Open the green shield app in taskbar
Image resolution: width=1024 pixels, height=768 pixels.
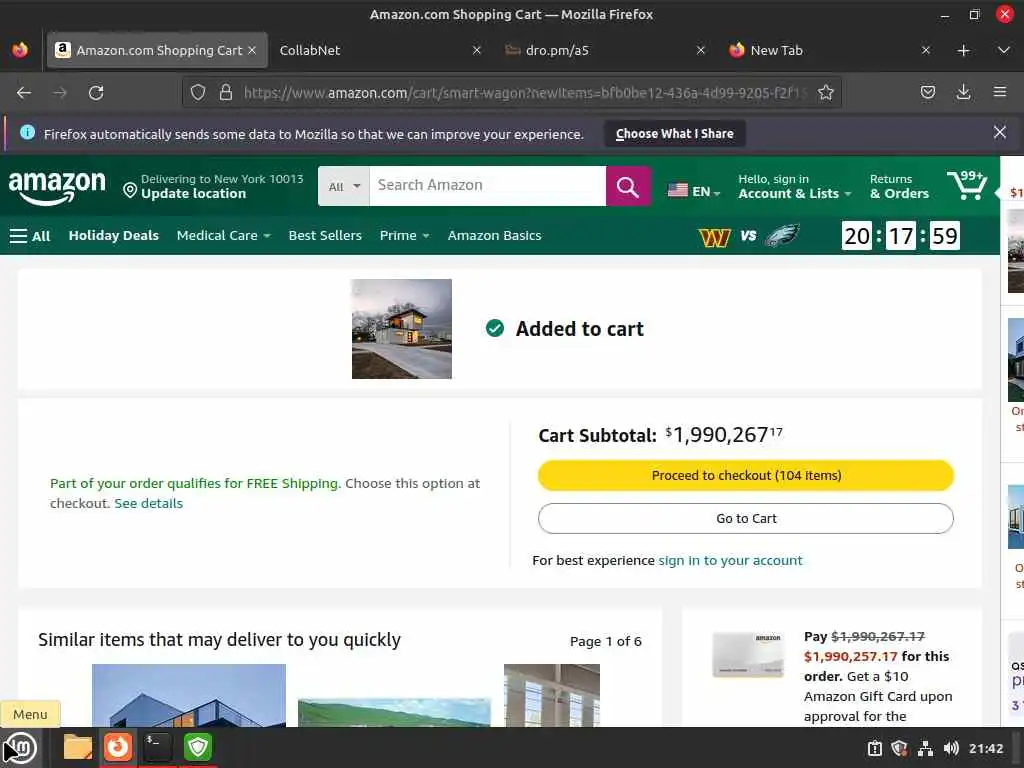[x=198, y=747]
